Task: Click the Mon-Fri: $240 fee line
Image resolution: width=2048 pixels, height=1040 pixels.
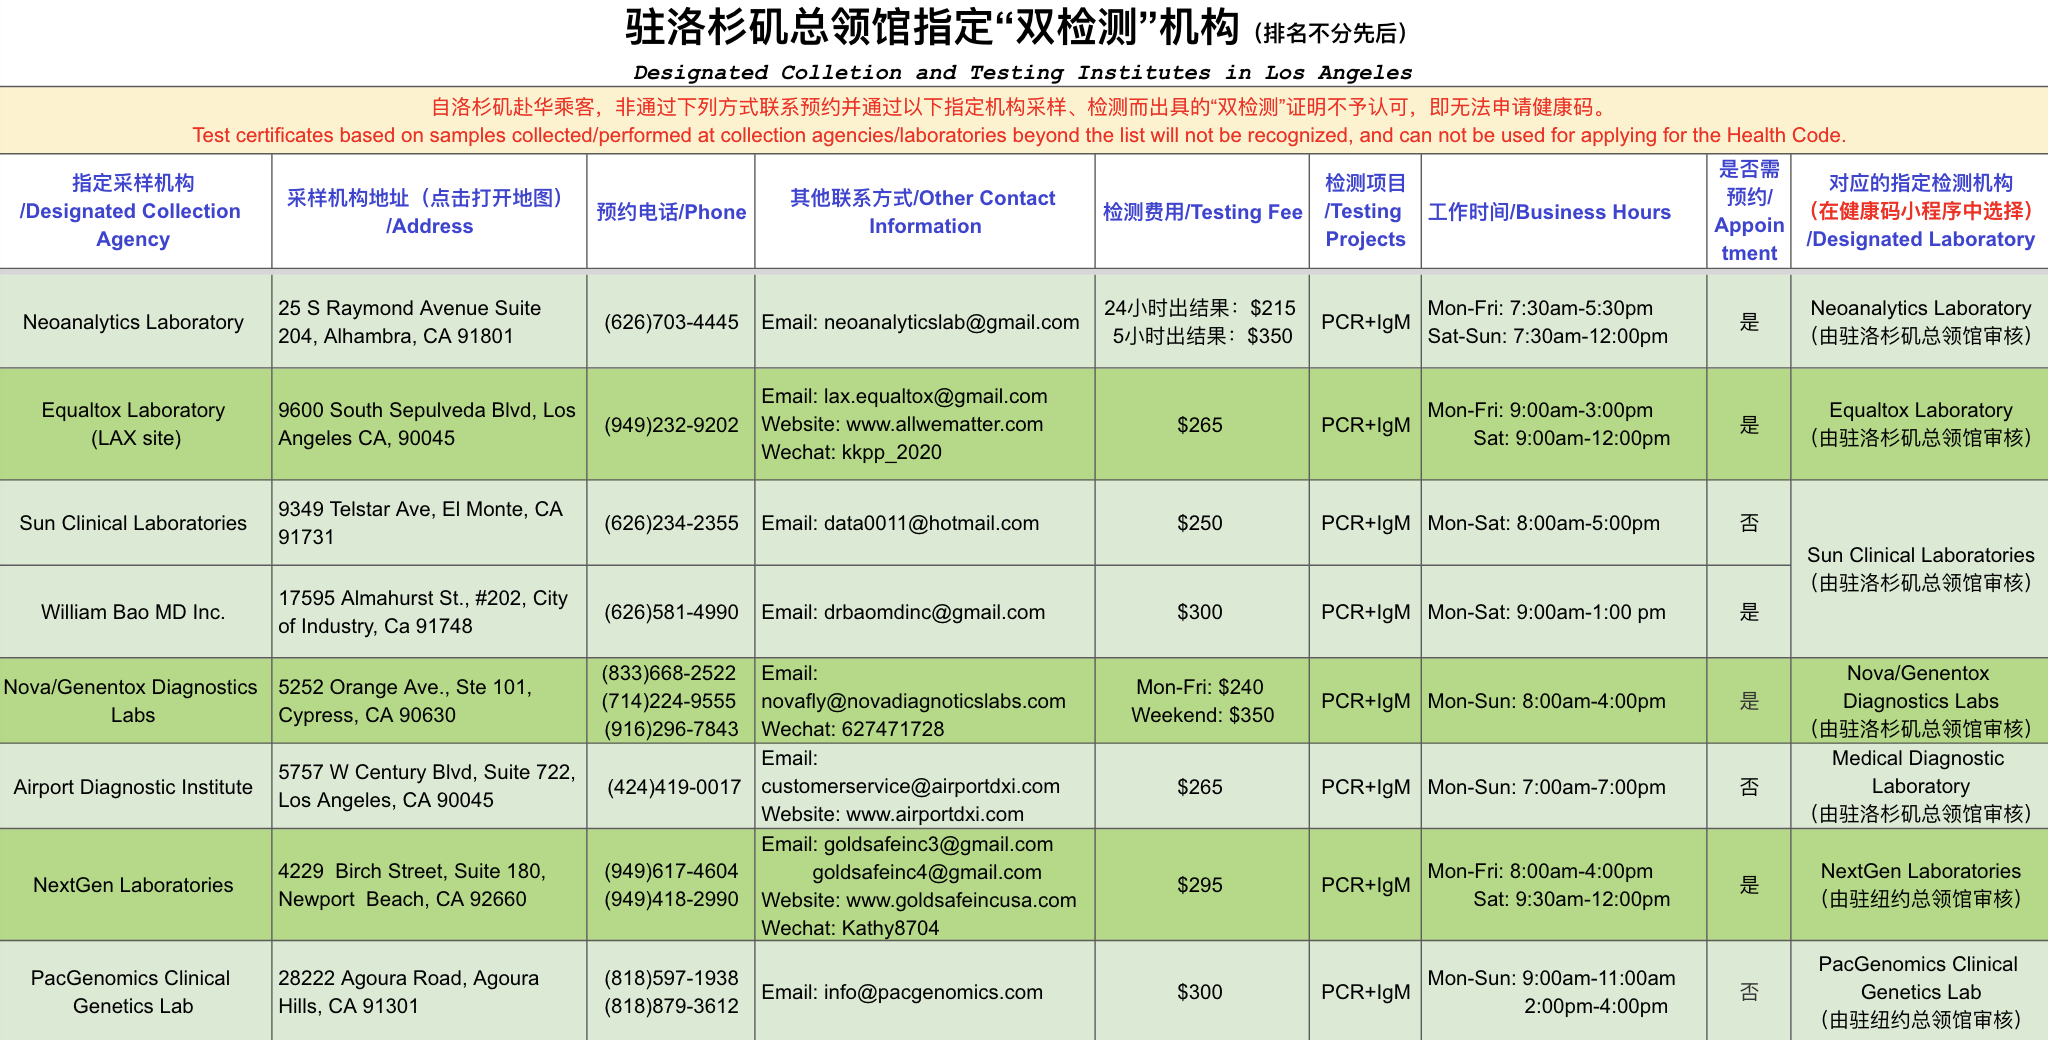Action: click(x=1200, y=687)
